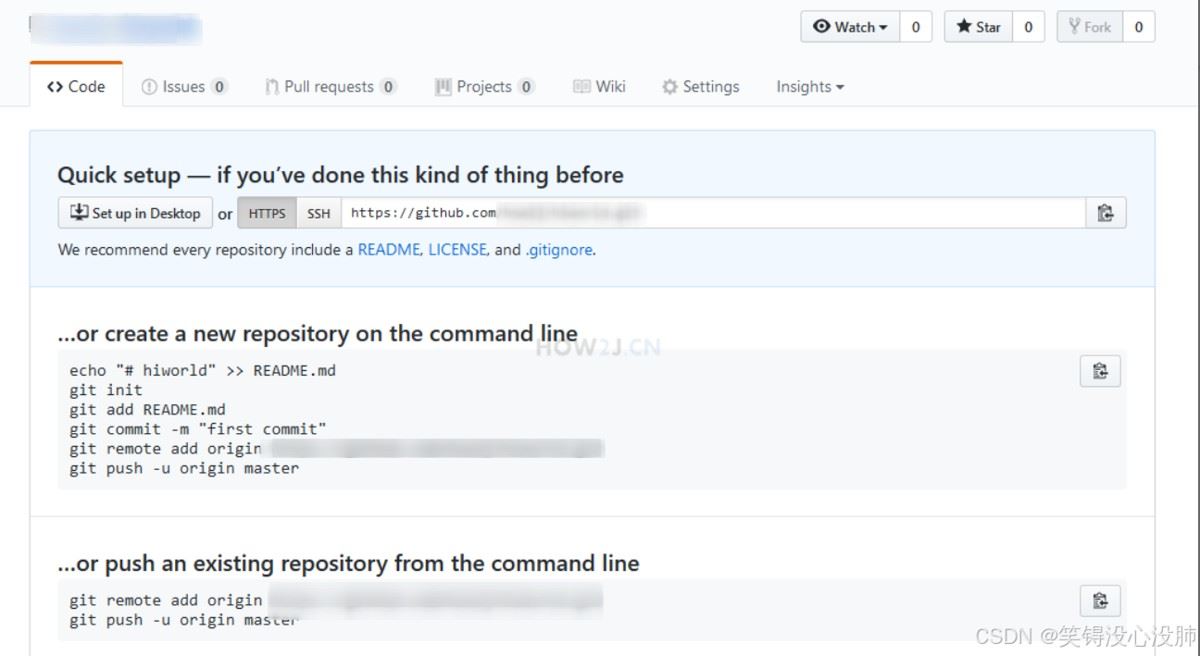Open the README link
1200x656 pixels.
click(x=389, y=250)
